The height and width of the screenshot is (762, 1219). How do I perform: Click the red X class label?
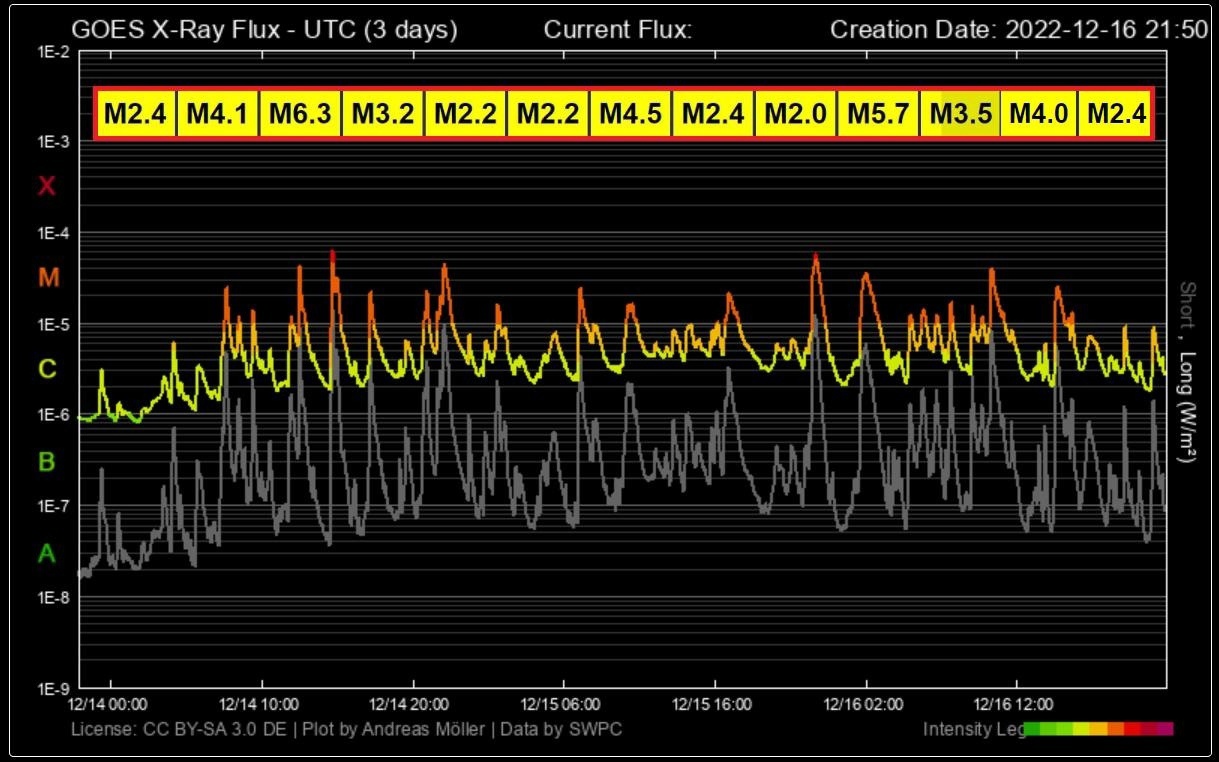46,186
